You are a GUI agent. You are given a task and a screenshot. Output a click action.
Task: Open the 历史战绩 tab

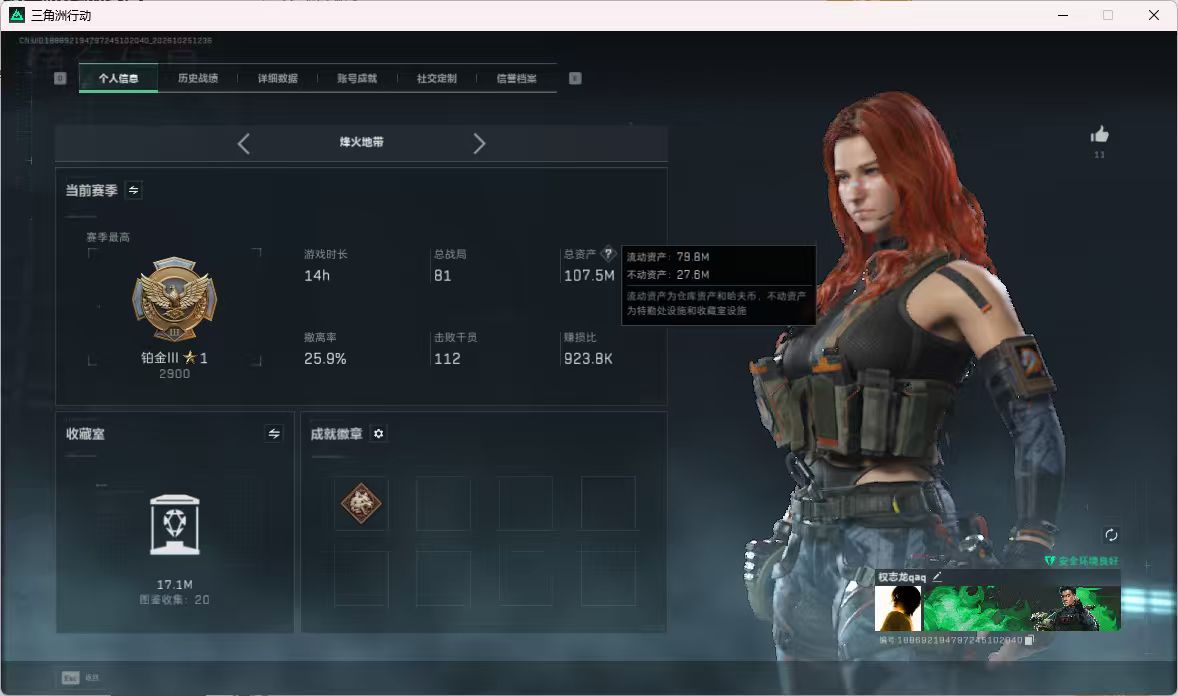(x=198, y=78)
